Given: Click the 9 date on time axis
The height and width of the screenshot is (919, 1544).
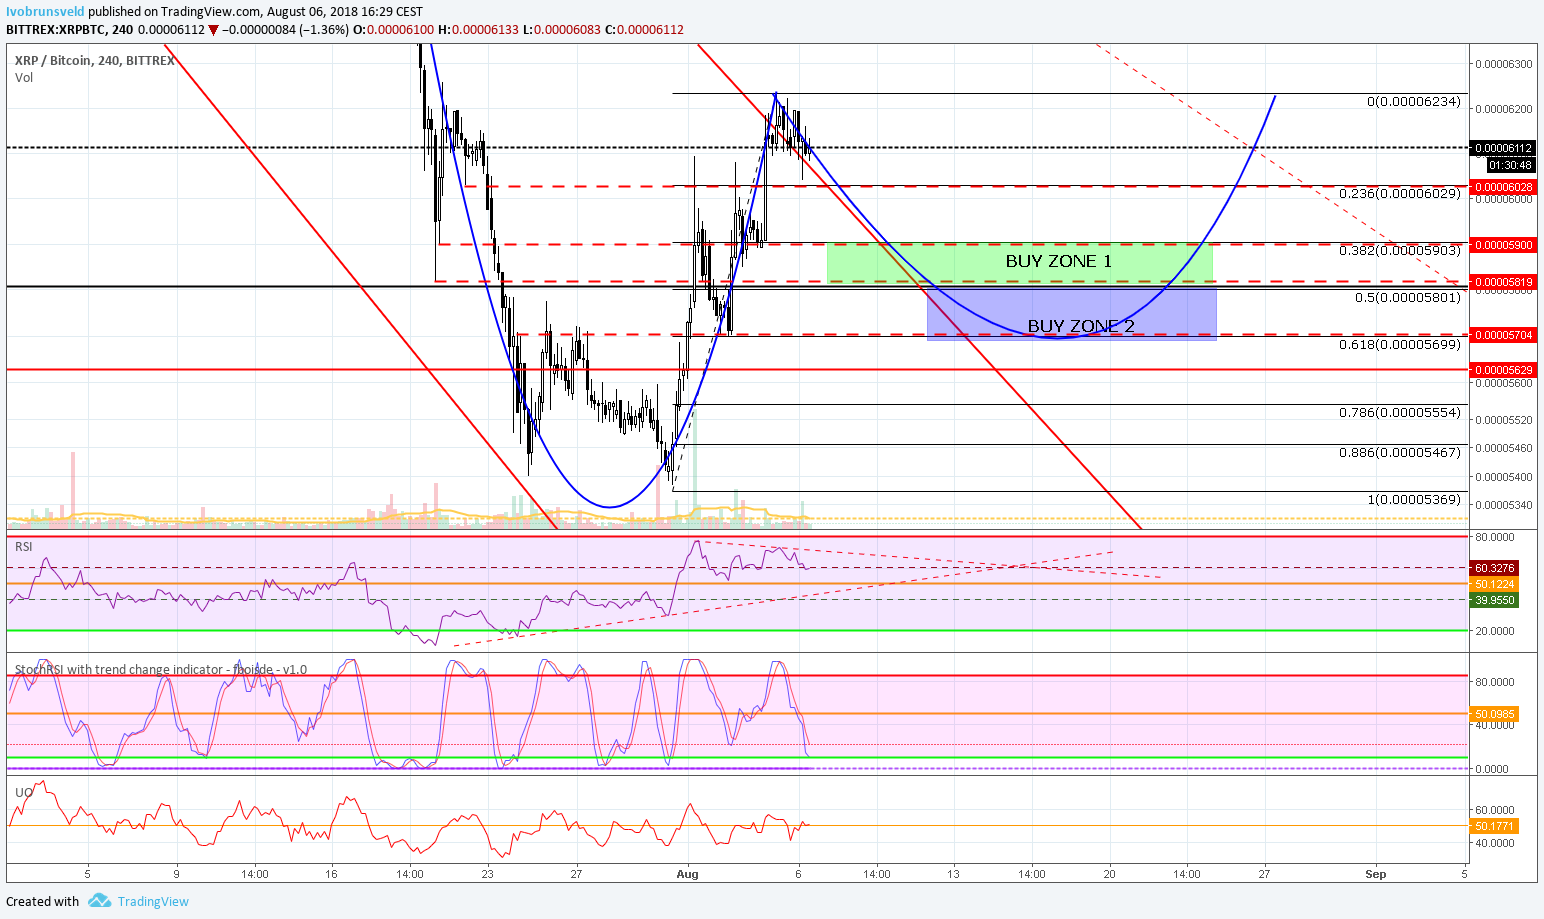Looking at the screenshot, I should click(176, 874).
